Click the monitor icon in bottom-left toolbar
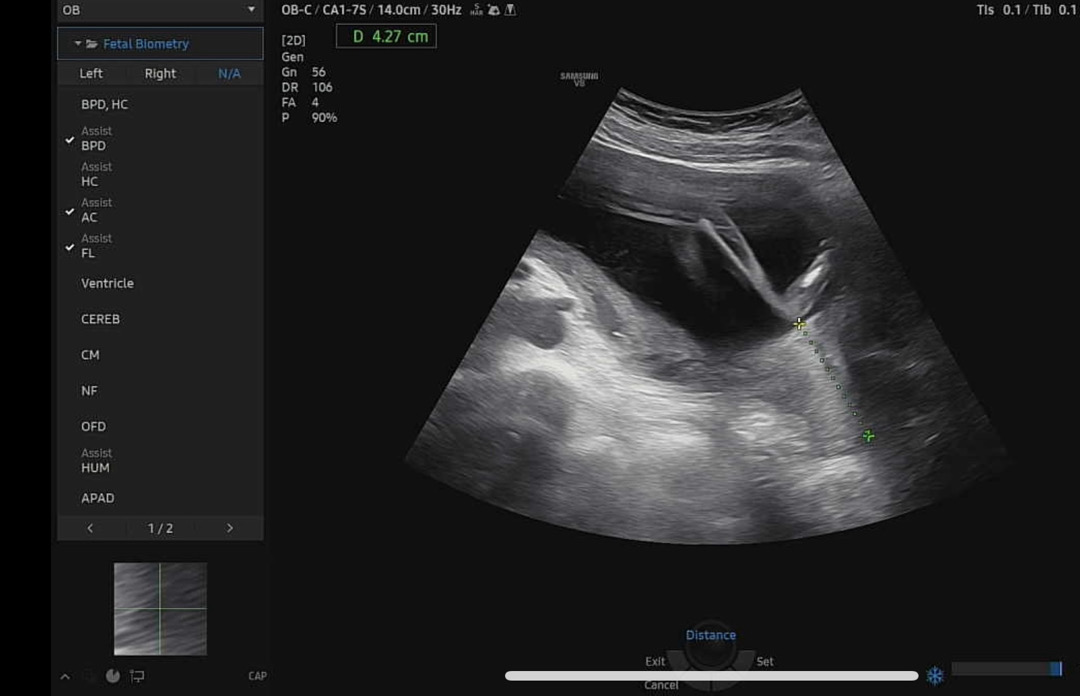This screenshot has height=696, width=1080. [x=138, y=676]
